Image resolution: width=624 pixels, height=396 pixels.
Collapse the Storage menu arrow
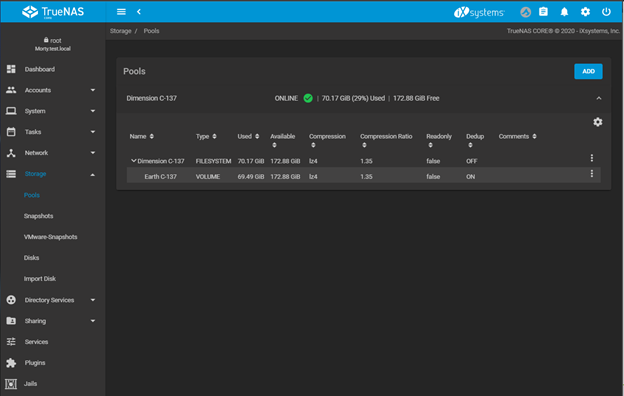tap(93, 174)
